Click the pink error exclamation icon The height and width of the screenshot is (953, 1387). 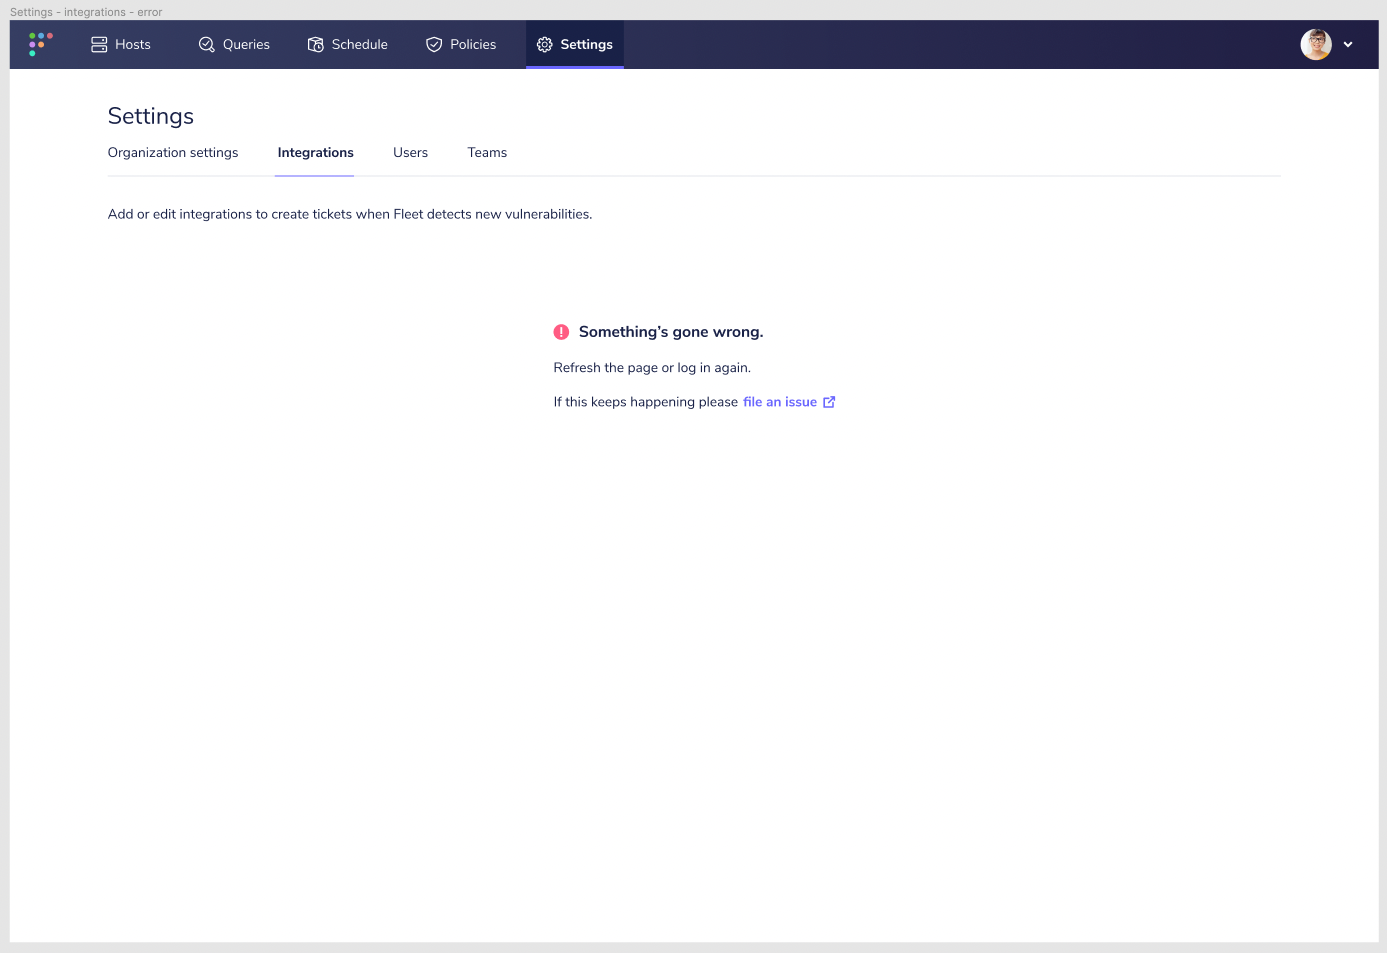pyautogui.click(x=561, y=331)
